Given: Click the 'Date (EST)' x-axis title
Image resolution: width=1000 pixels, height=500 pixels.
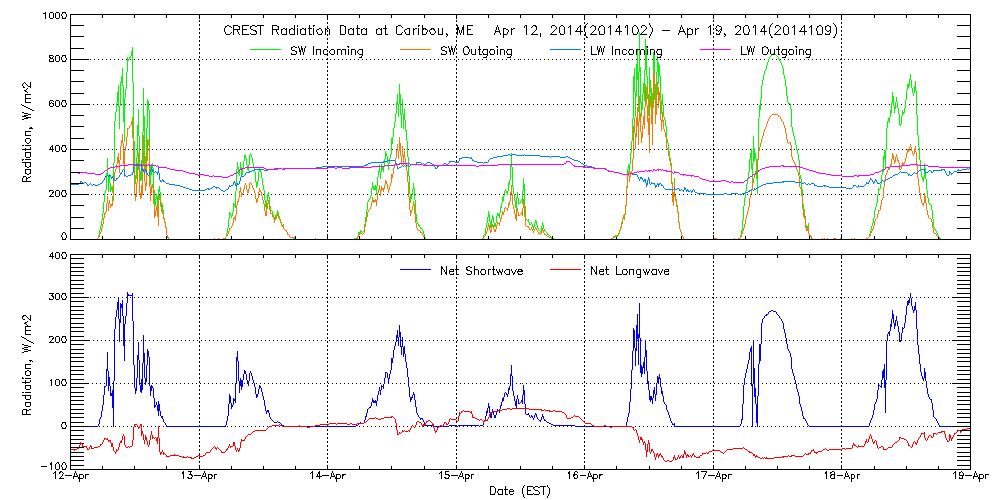Looking at the screenshot, I should 520,491.
